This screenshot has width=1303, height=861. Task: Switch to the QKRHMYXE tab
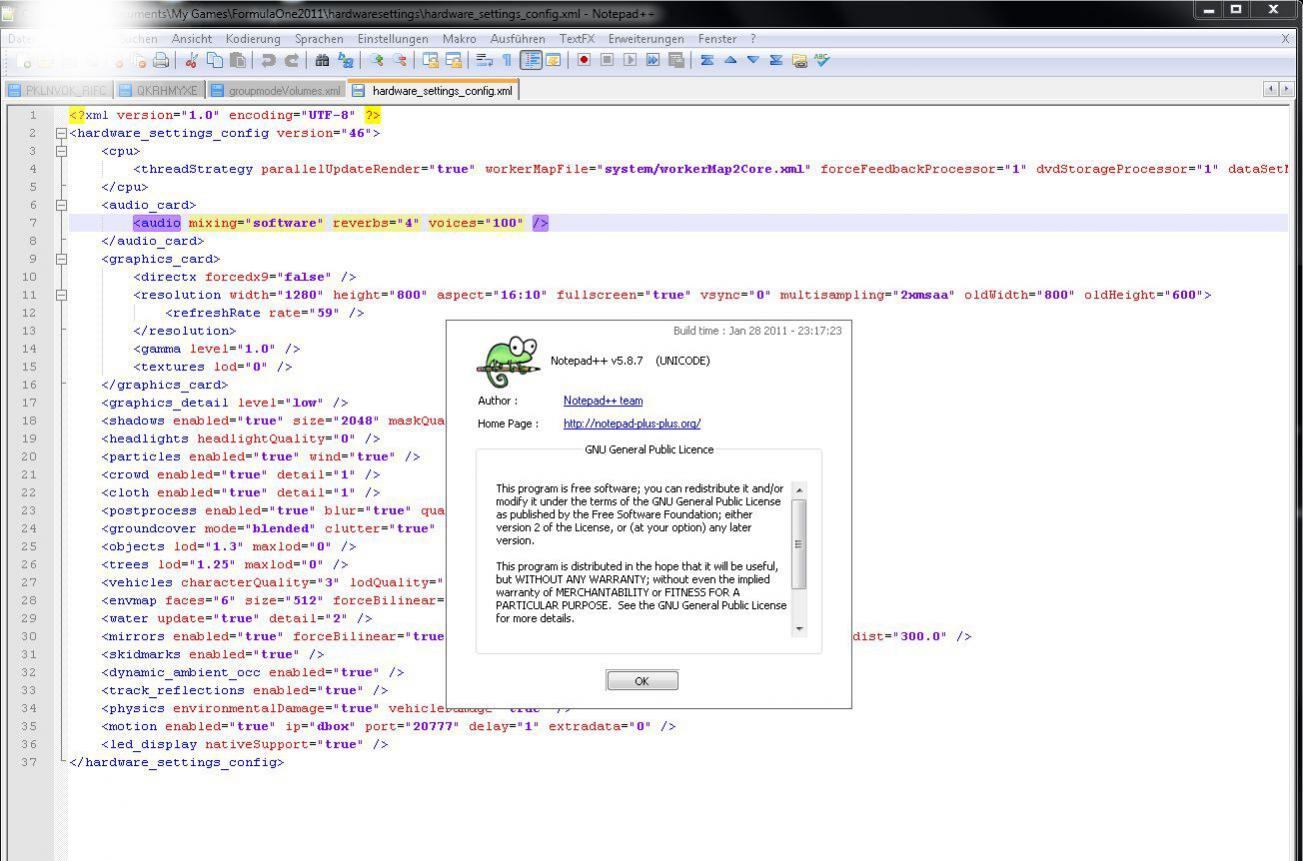[x=158, y=90]
